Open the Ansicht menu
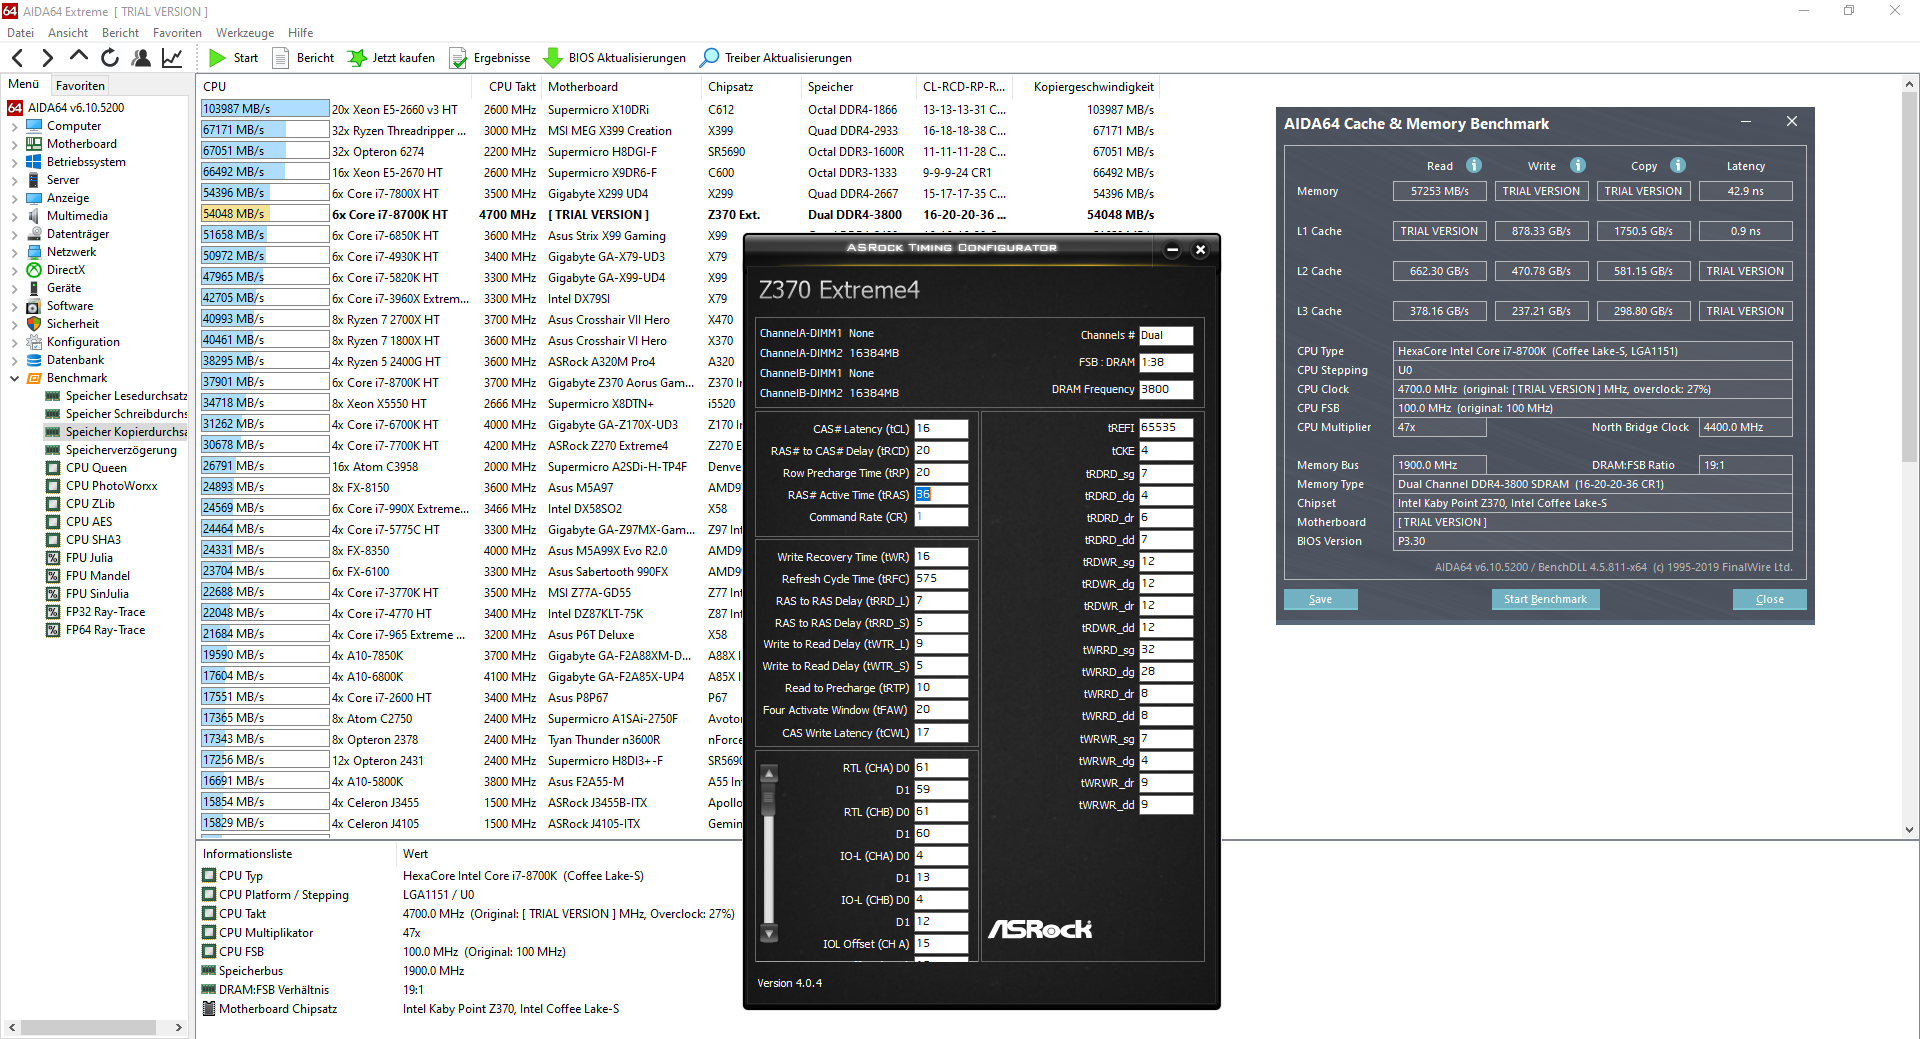The height and width of the screenshot is (1039, 1920). pyautogui.click(x=68, y=33)
